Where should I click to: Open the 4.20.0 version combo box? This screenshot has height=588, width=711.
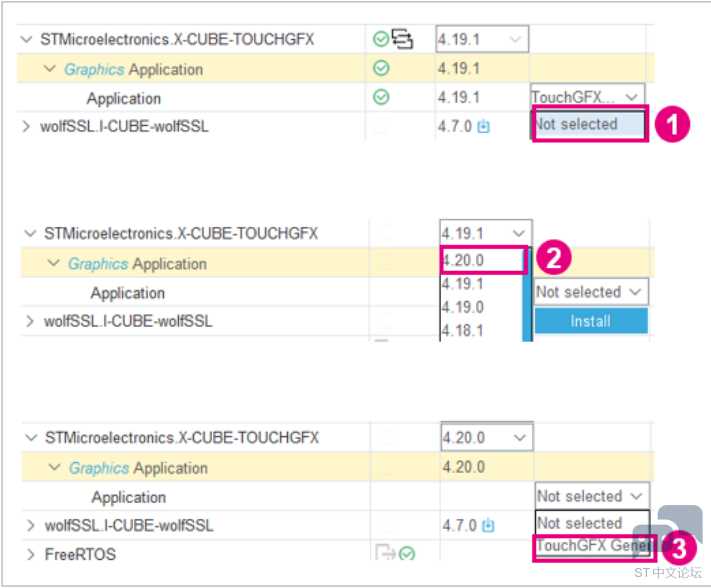coord(487,437)
